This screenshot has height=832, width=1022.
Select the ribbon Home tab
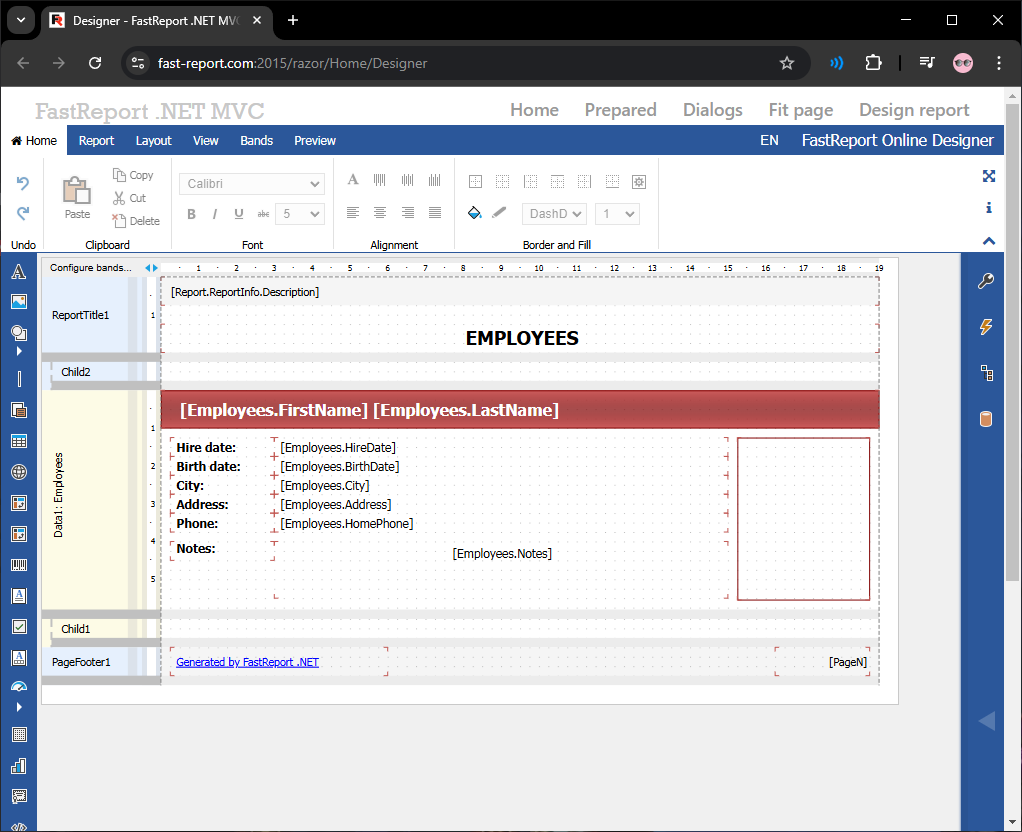click(x=34, y=140)
